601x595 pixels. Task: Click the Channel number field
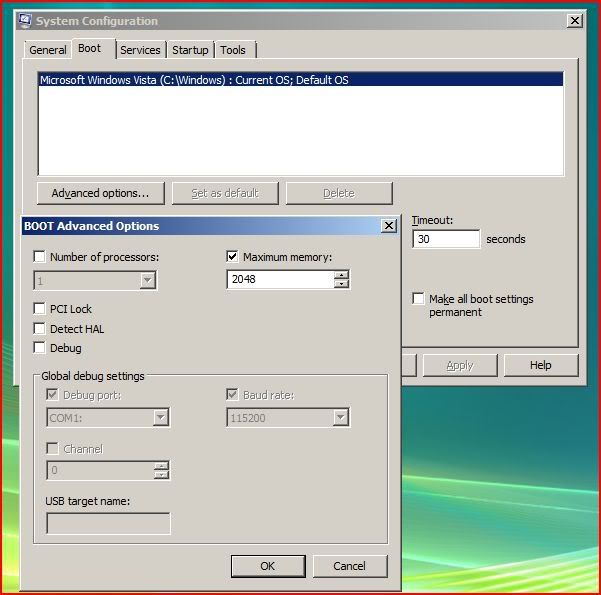[100, 470]
